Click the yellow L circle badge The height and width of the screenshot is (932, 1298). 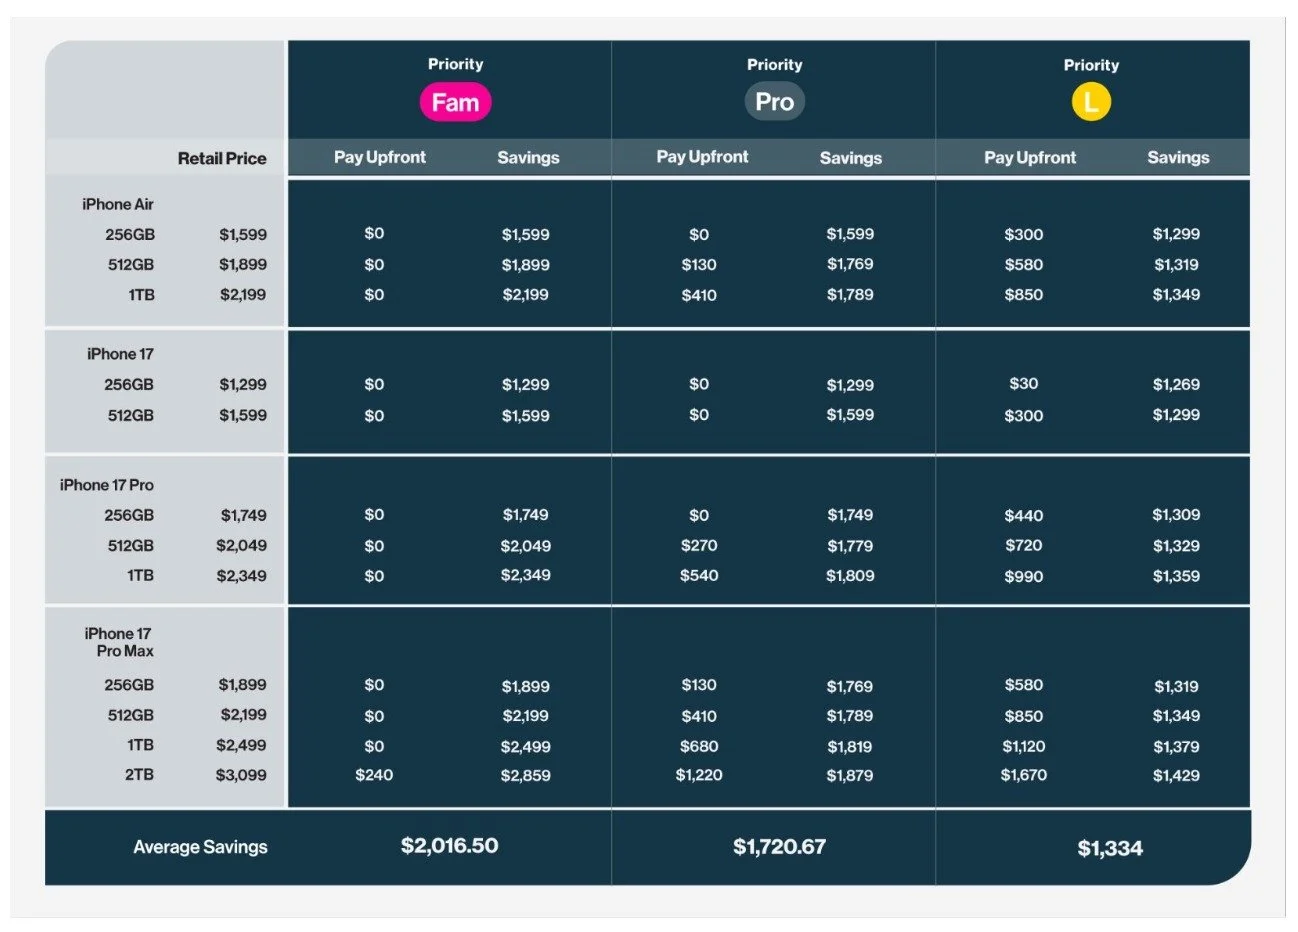point(1091,102)
